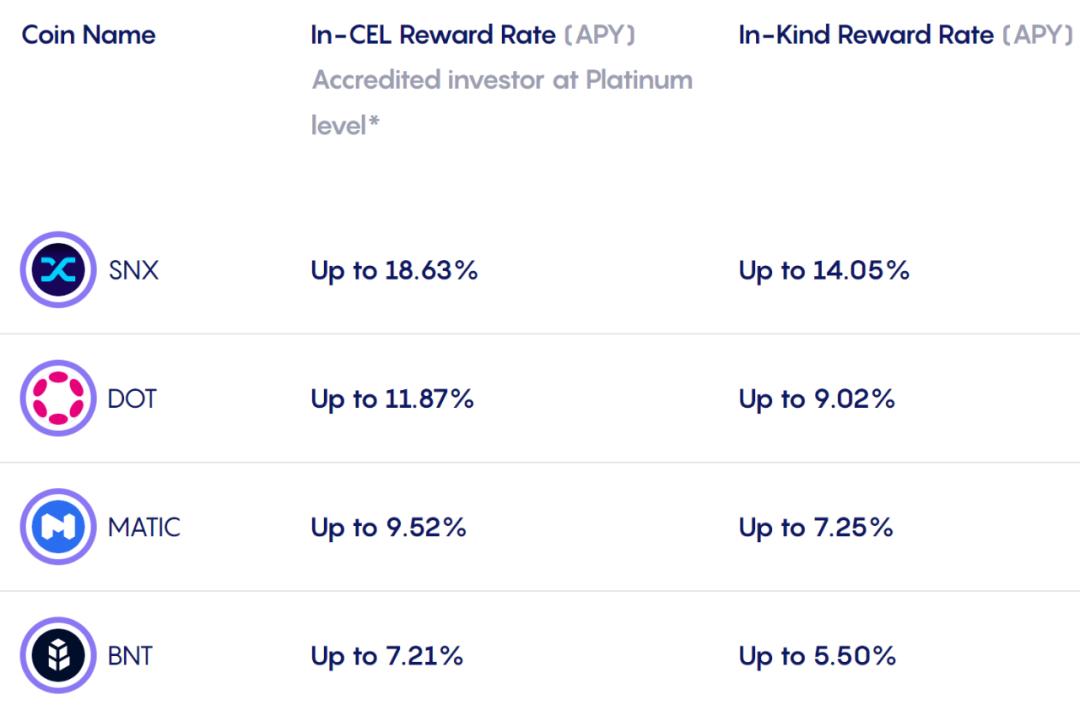Select the SNX coin name label
Image resolution: width=1080 pixels, height=716 pixels.
(x=134, y=270)
